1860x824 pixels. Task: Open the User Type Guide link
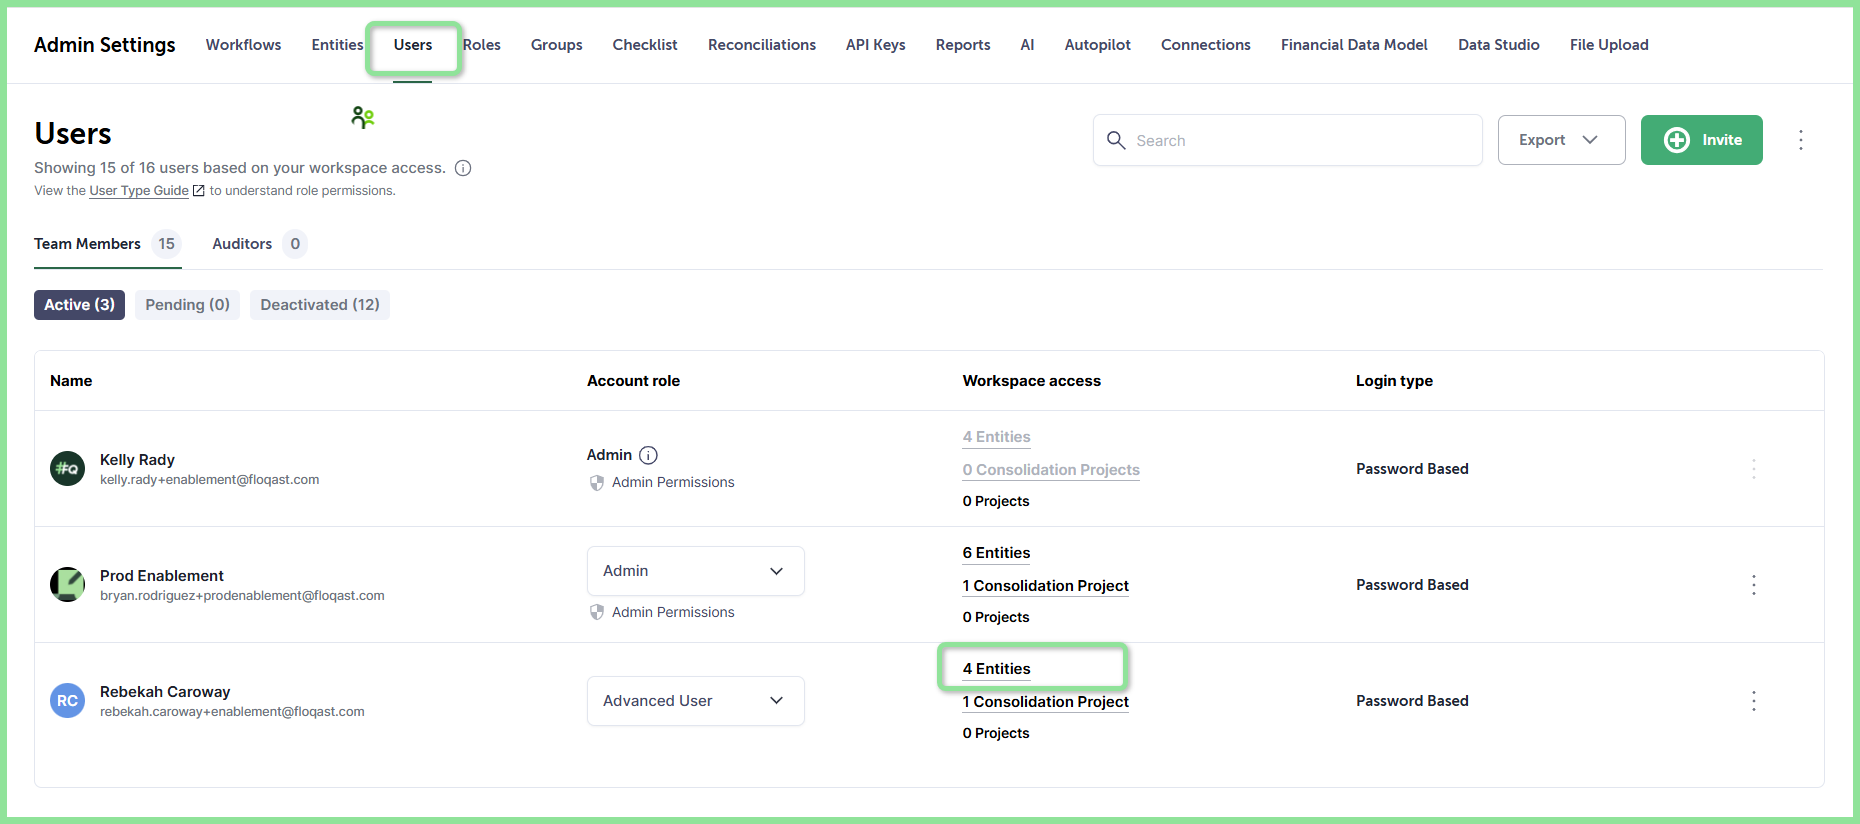click(x=139, y=191)
